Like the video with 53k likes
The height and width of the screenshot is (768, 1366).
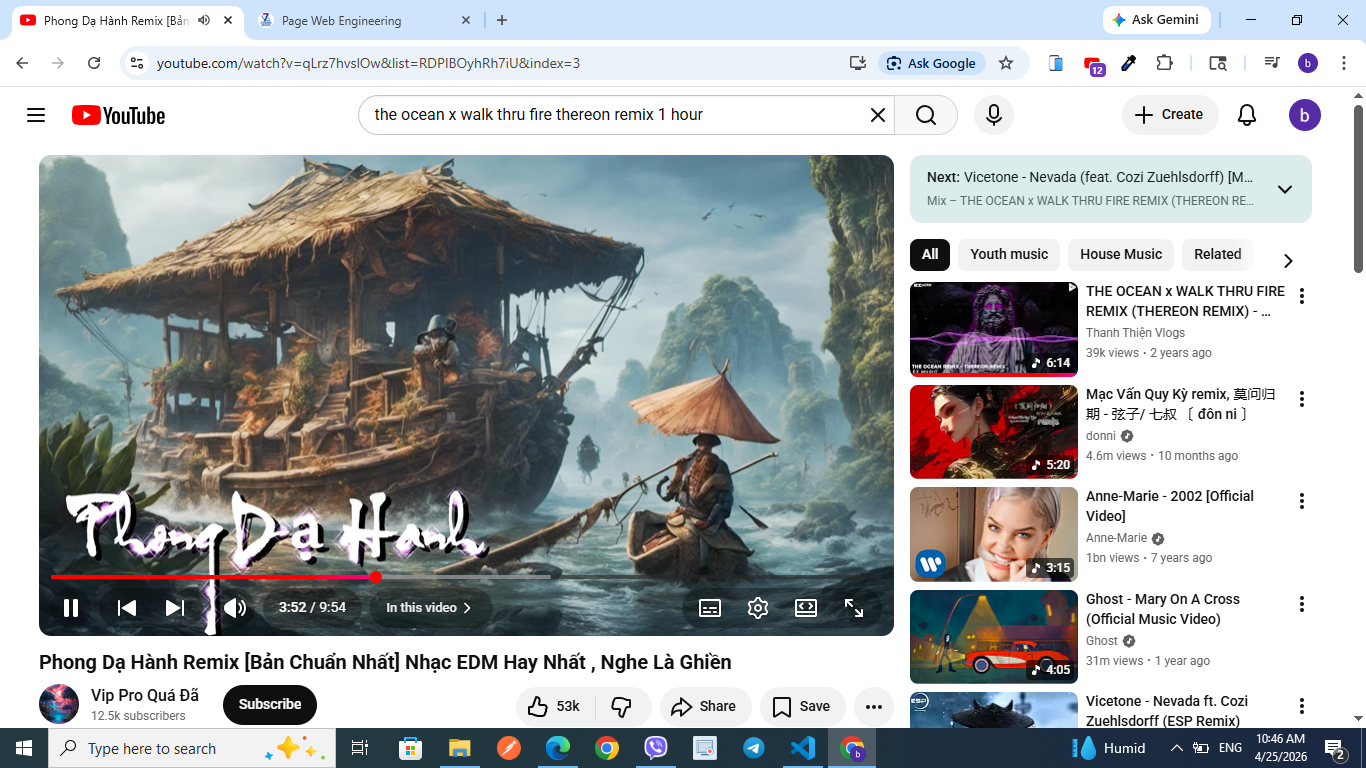pyautogui.click(x=555, y=706)
